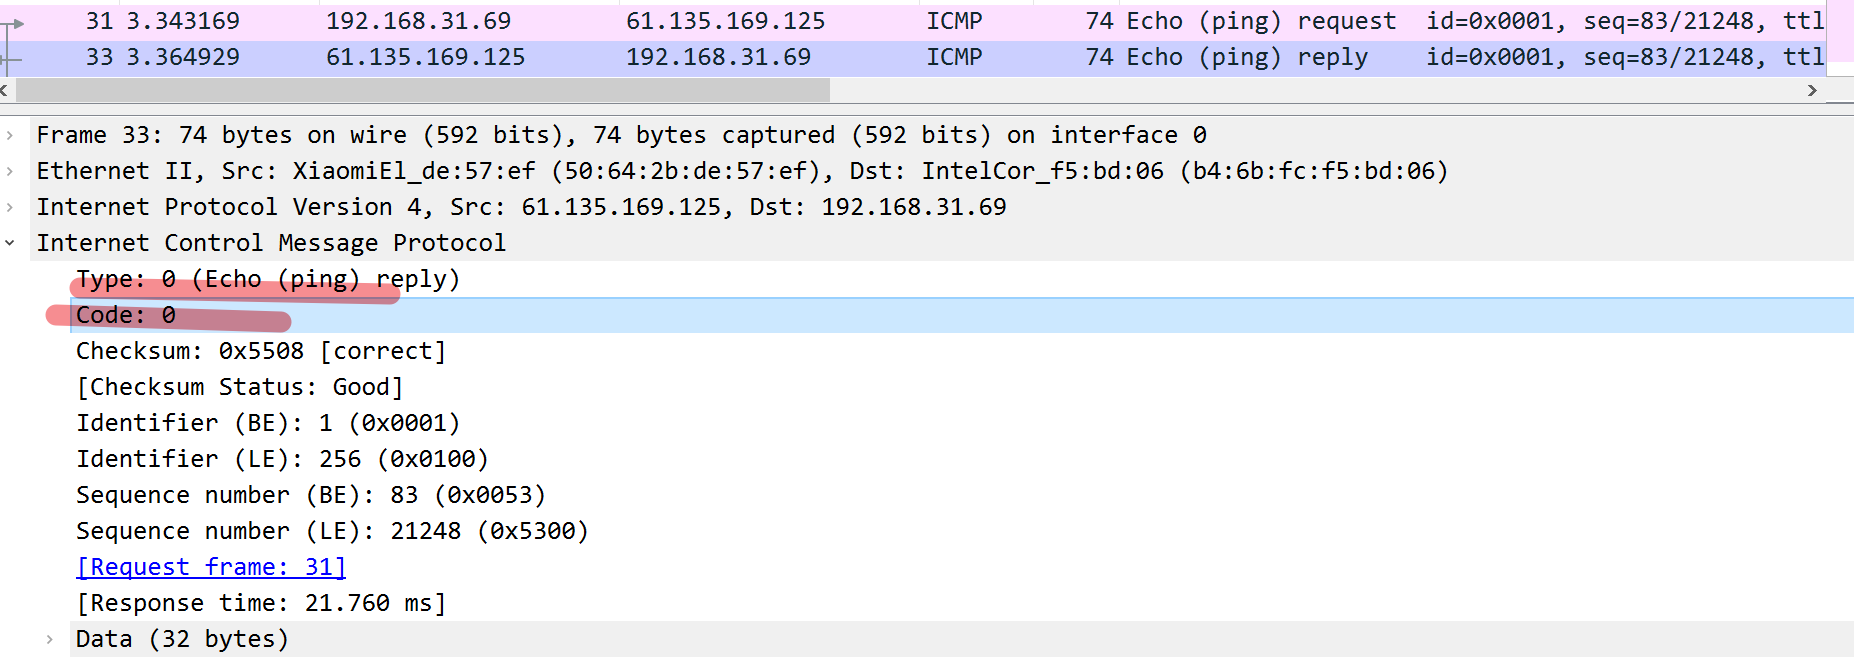Expand the Ethernet II tree node
The height and width of the screenshot is (665, 1854).
point(10,171)
